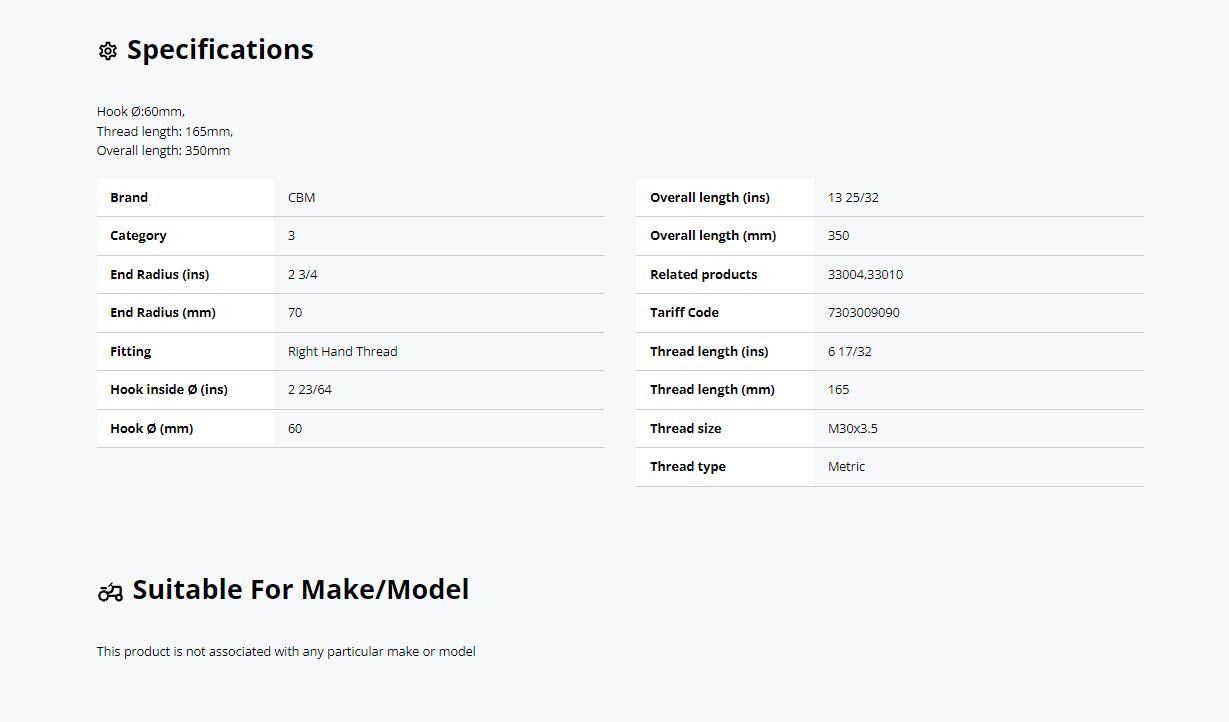Image resolution: width=1229 pixels, height=722 pixels.
Task: Click the Brand value CBM
Action: click(x=301, y=197)
